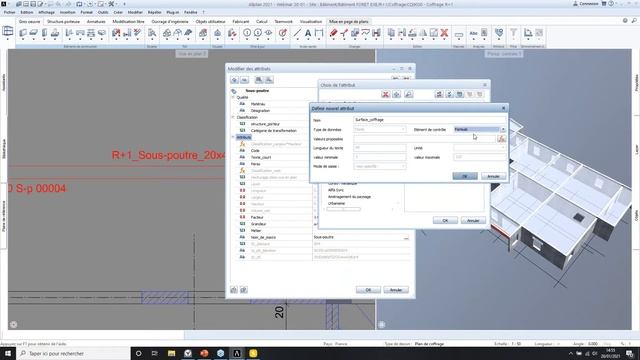
Task: Click the red pencil modify tool in the ribbon
Action: (333, 33)
